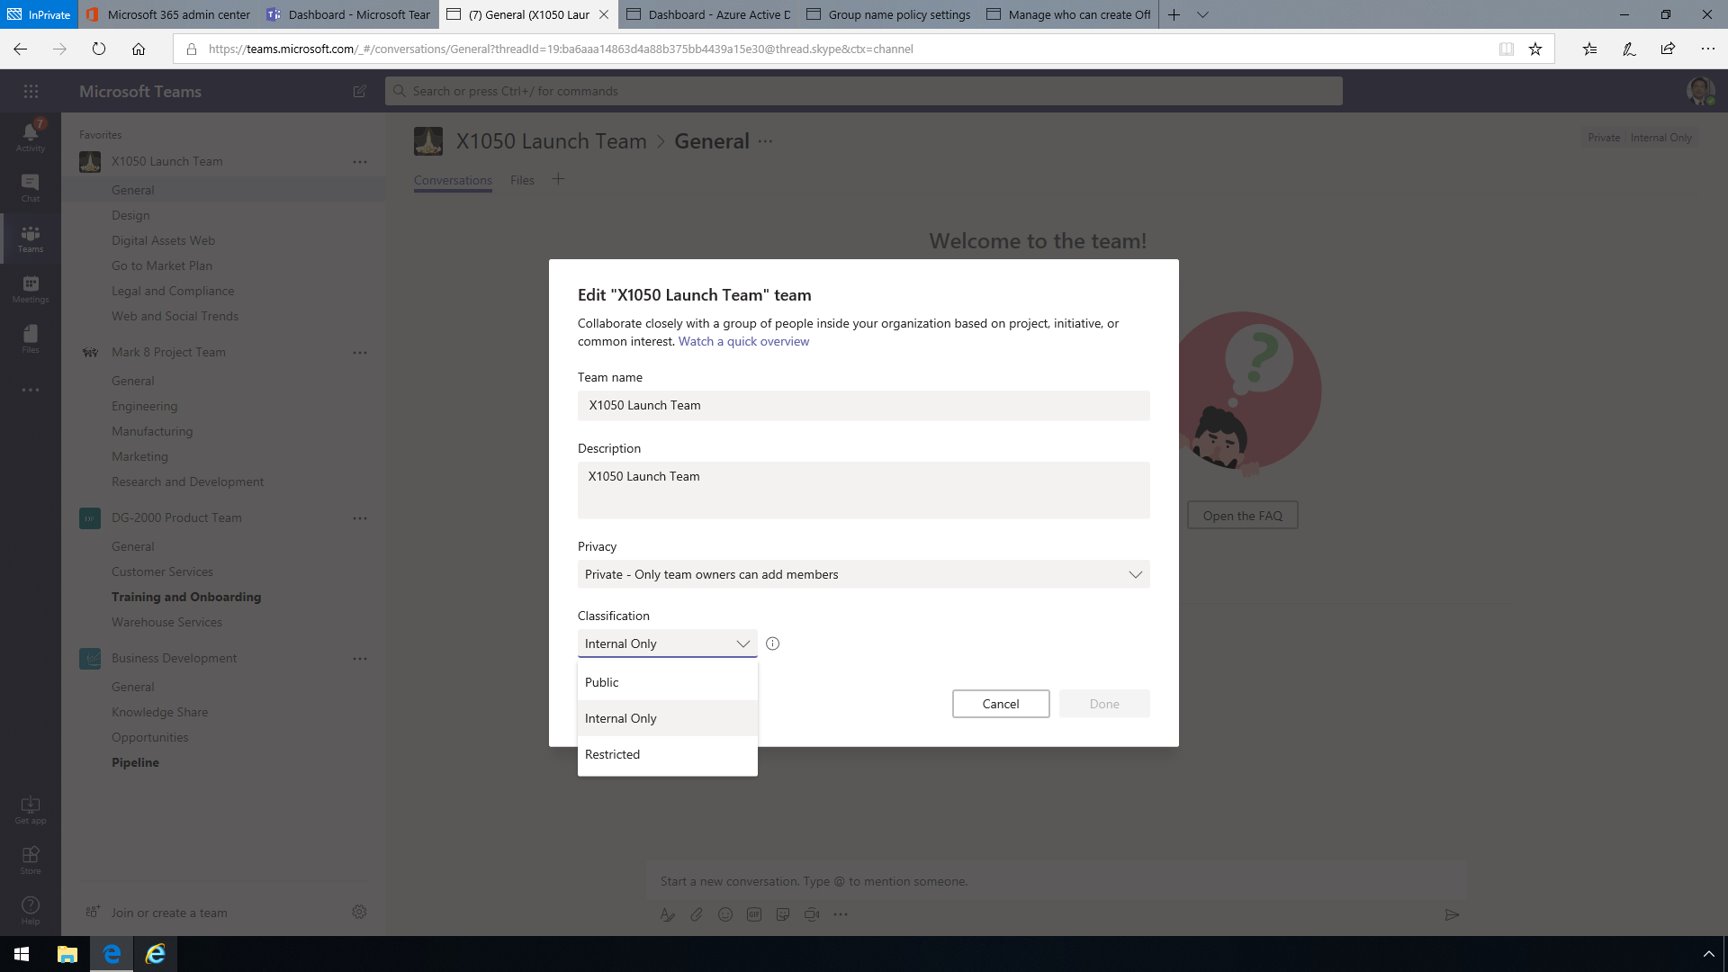
Task: Select the Conversations tab
Action: click(452, 180)
